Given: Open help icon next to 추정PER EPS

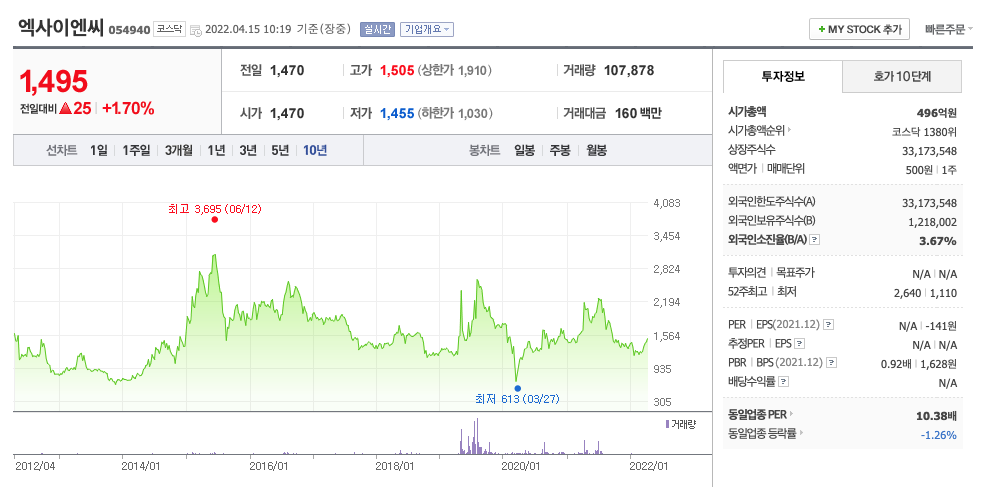Looking at the screenshot, I should point(800,344).
